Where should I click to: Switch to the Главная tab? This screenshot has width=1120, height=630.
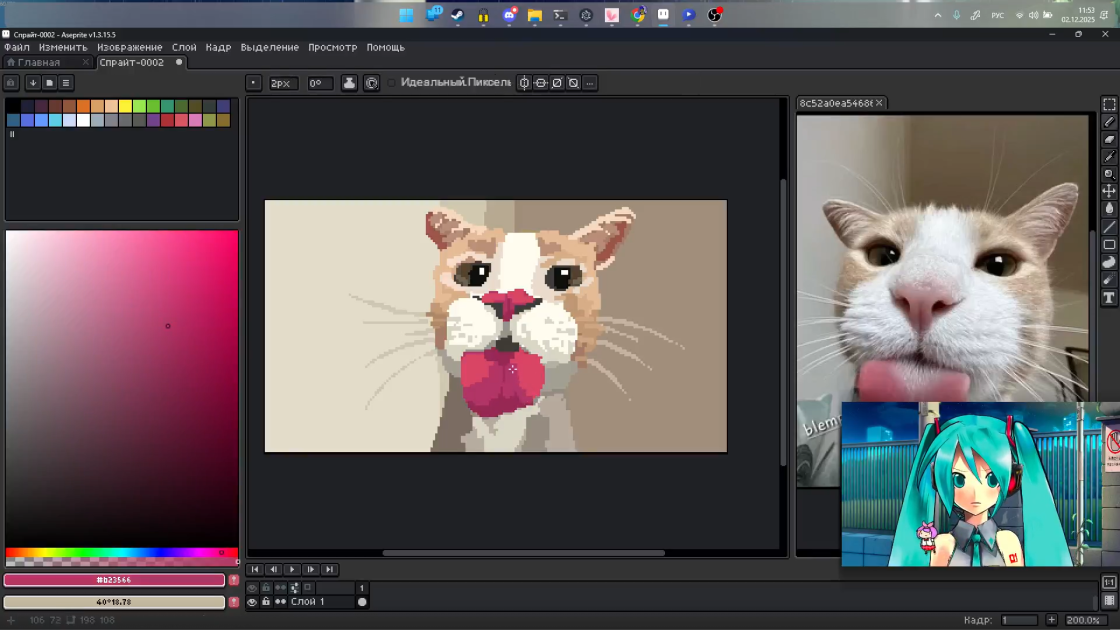click(39, 62)
